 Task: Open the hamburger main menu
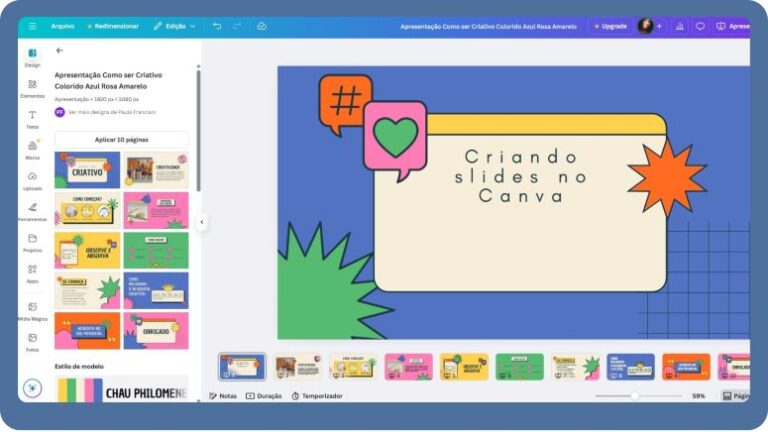pyautogui.click(x=32, y=26)
